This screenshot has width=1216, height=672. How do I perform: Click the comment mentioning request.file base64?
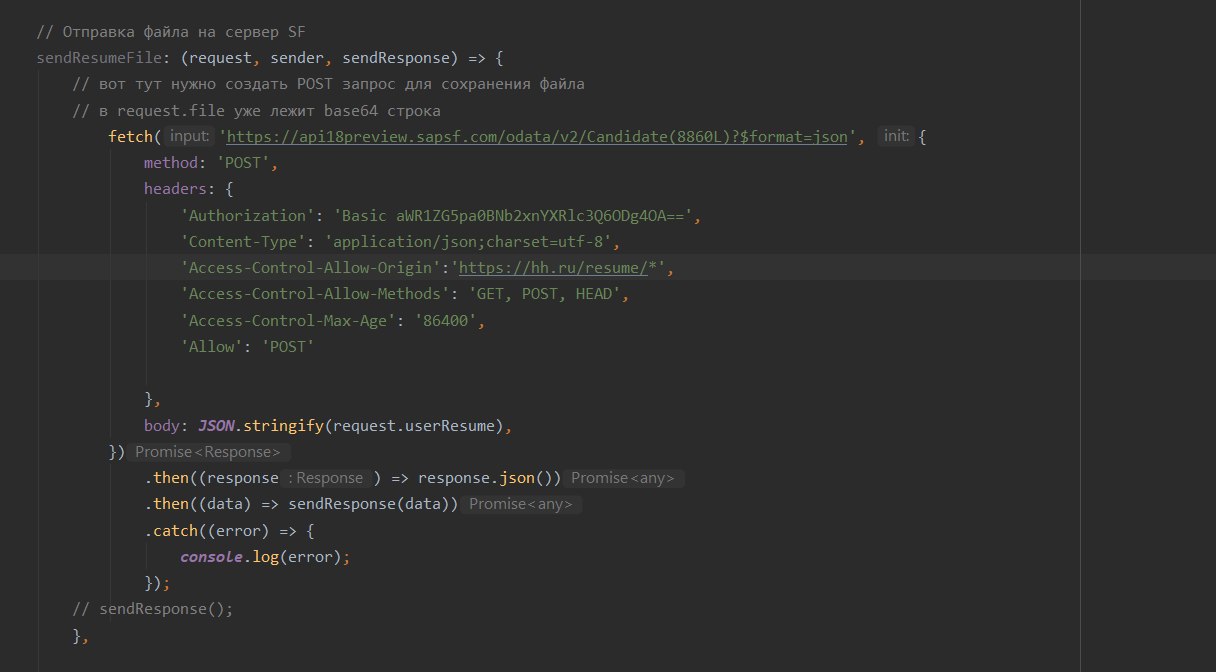256,110
